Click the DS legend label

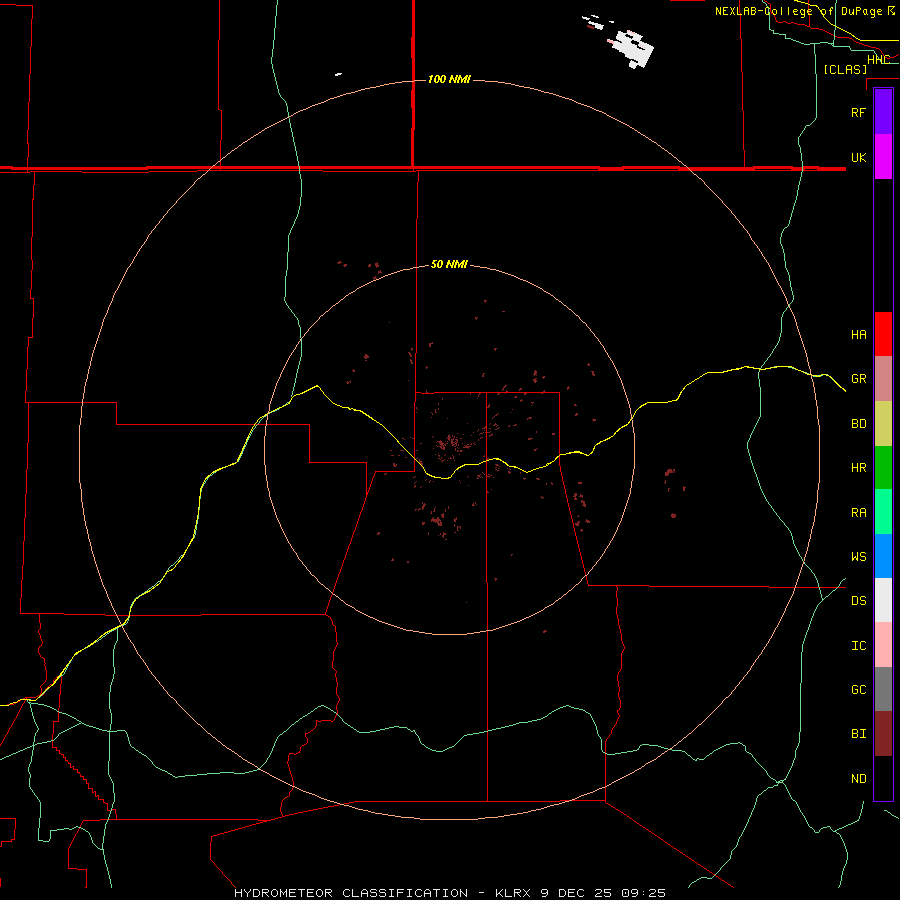tap(858, 601)
